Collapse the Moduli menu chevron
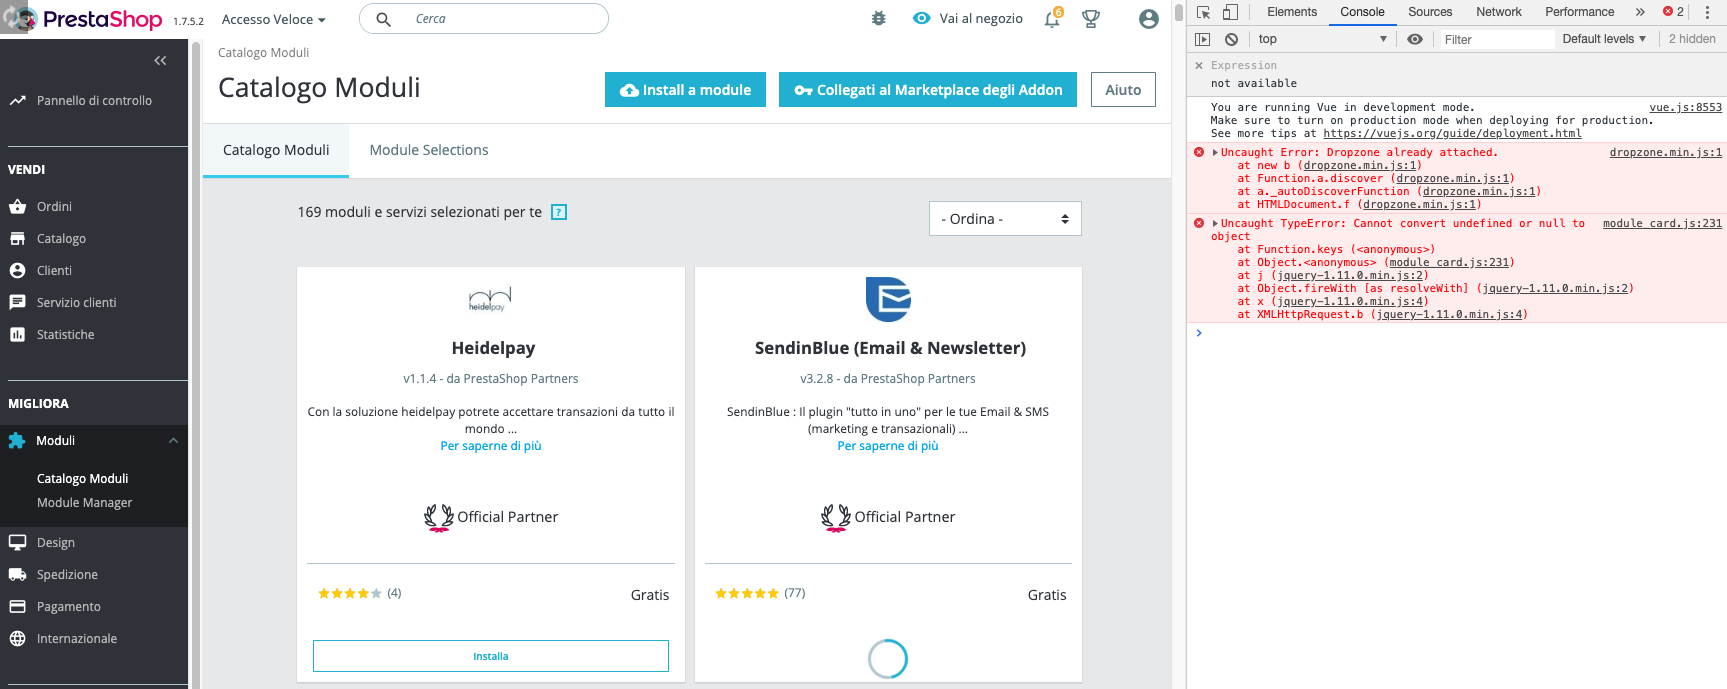The image size is (1727, 689). [x=173, y=441]
